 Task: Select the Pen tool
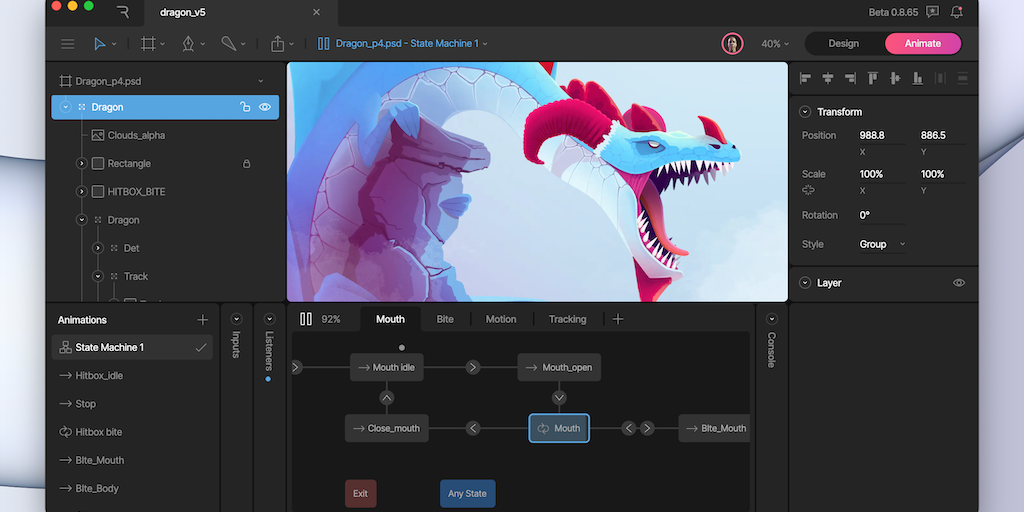188,44
